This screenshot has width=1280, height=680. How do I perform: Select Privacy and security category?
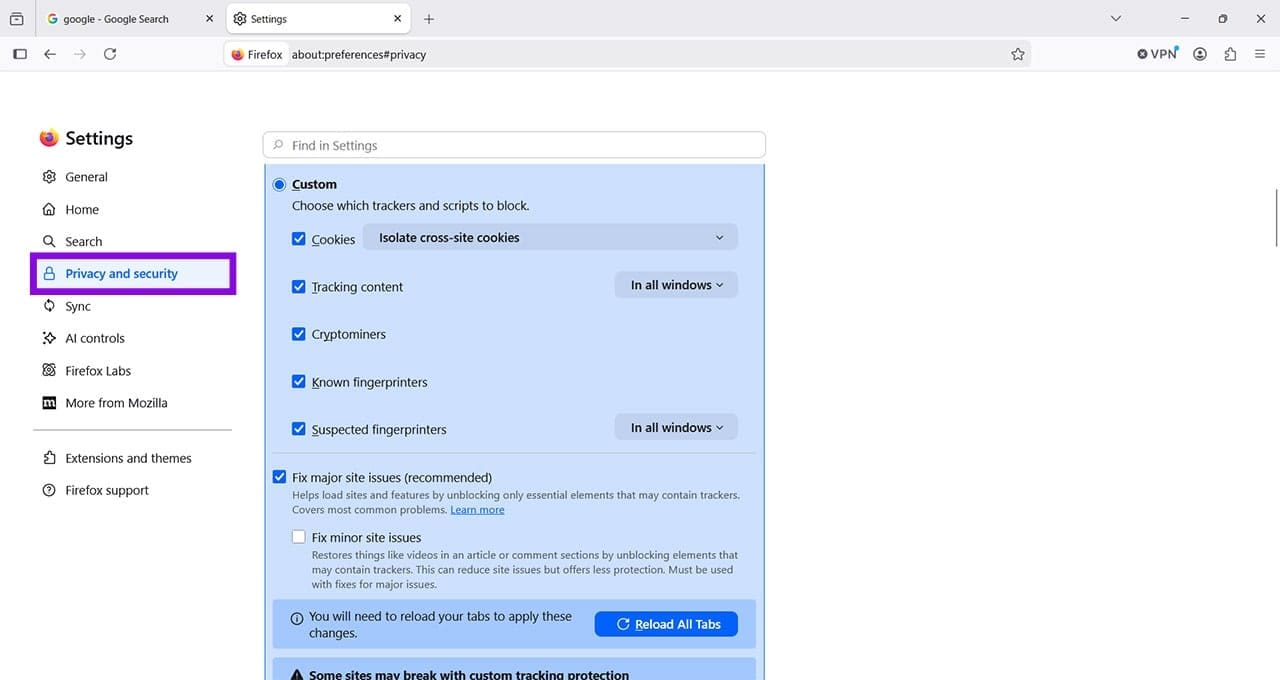click(x=133, y=274)
